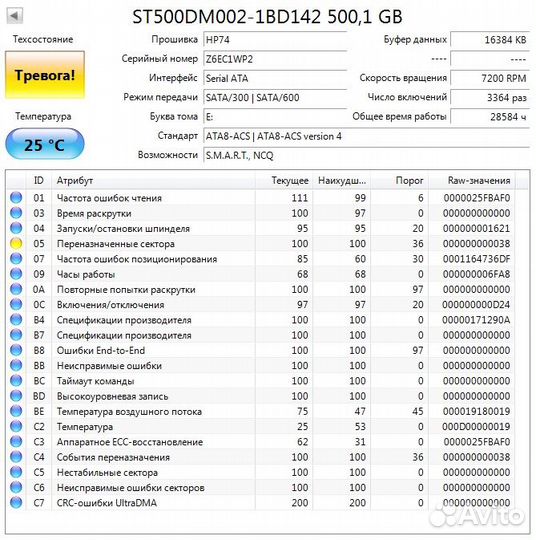The height and width of the screenshot is (540, 536).
Task: Select the Неисправимые ошибки attribute in row BB
Action: 109,366
